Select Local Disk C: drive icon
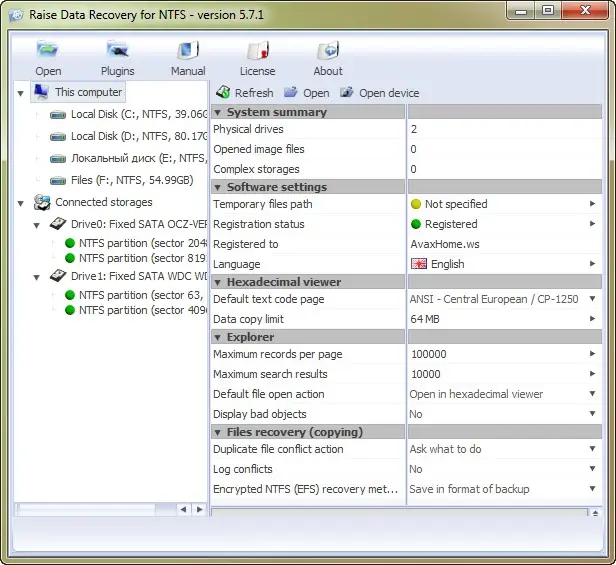 click(58, 115)
